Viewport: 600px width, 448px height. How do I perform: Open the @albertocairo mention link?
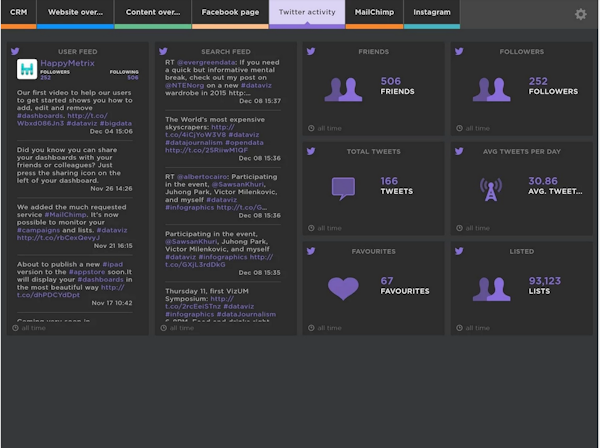pos(202,176)
